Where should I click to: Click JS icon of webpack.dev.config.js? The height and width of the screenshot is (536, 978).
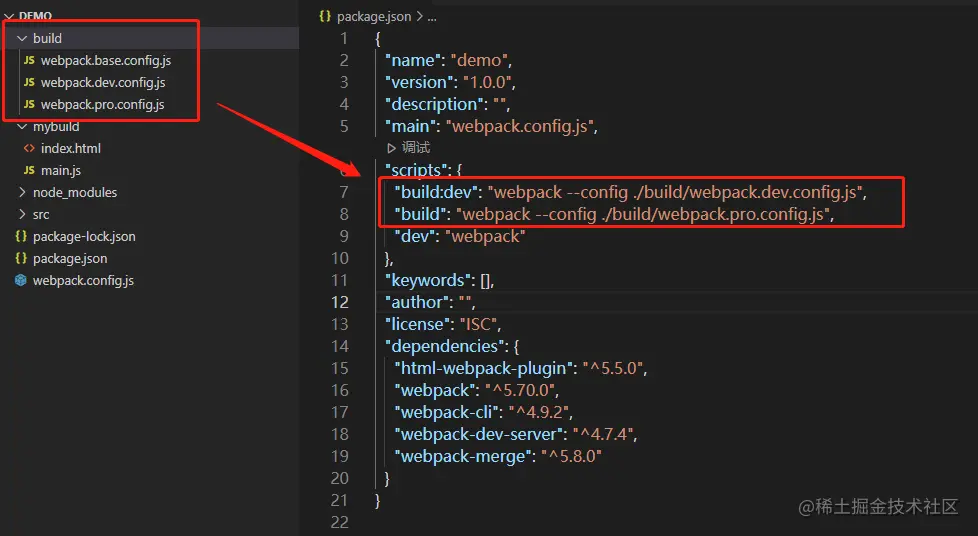point(29,82)
